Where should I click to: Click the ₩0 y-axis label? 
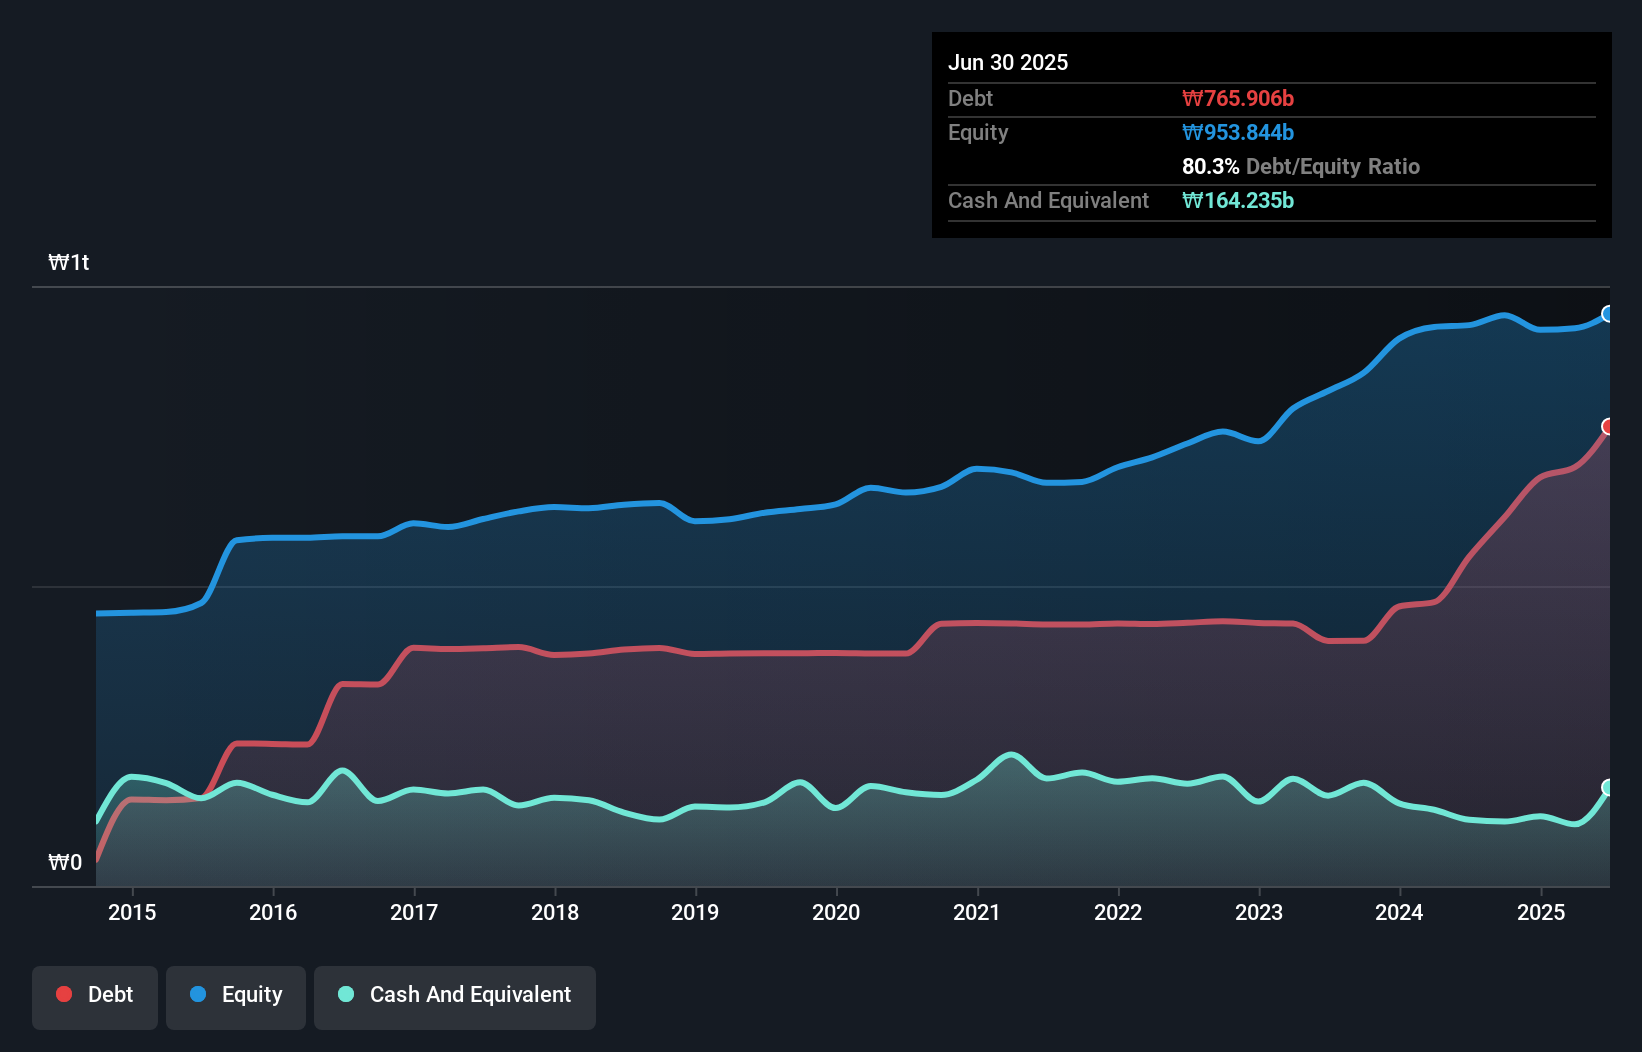click(66, 863)
